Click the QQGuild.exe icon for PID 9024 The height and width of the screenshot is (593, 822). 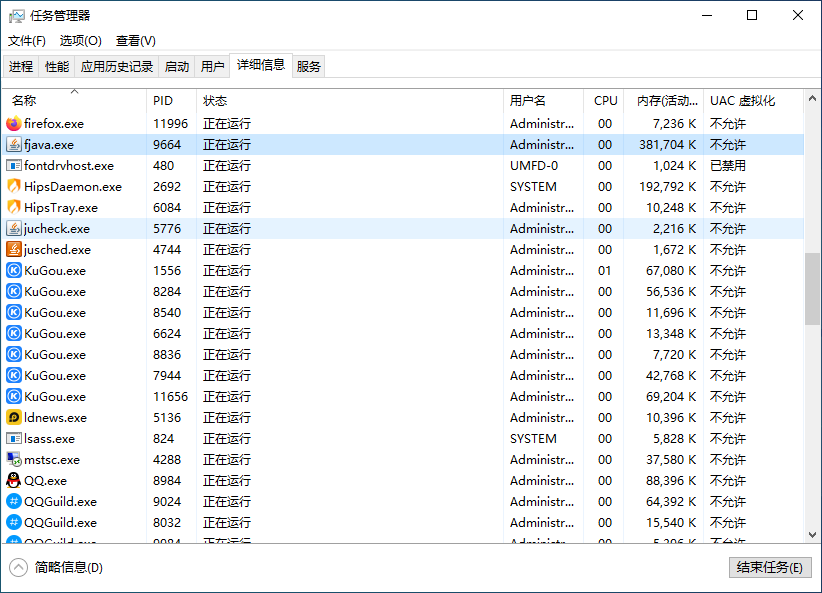tap(14, 501)
